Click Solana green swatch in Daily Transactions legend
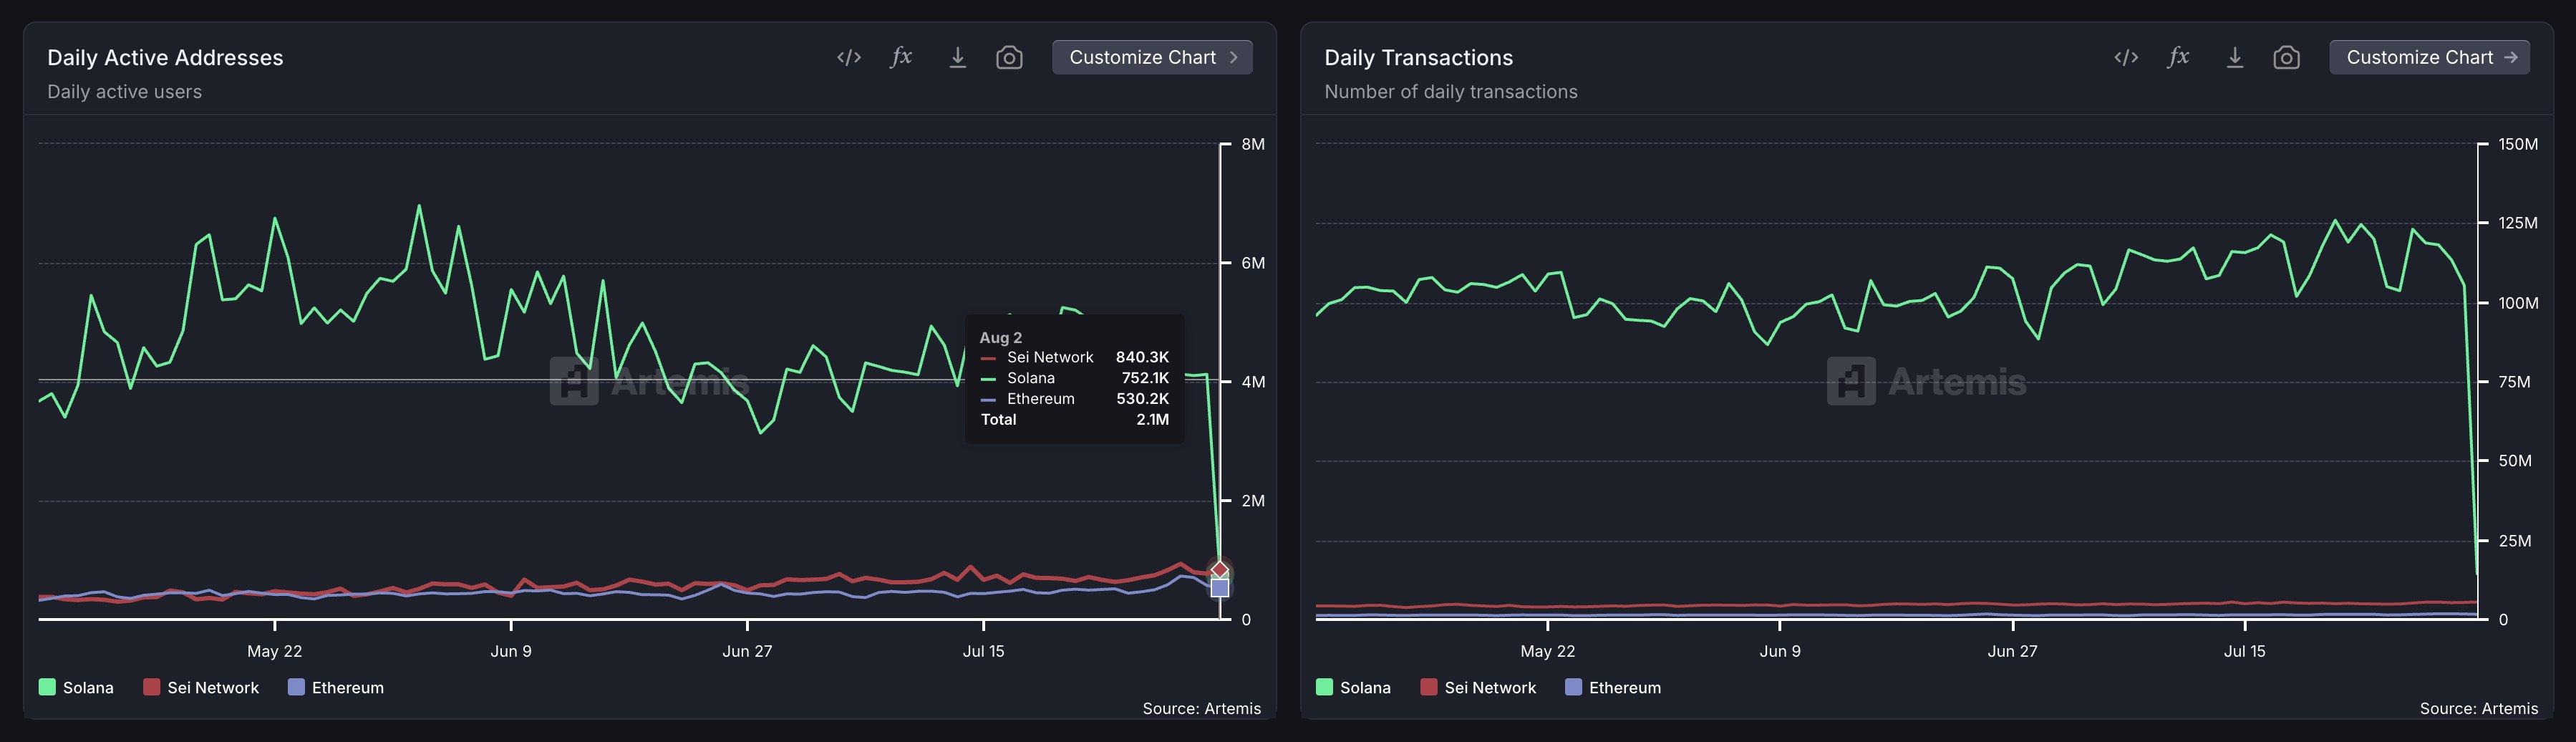This screenshot has width=2576, height=742. point(1325,687)
